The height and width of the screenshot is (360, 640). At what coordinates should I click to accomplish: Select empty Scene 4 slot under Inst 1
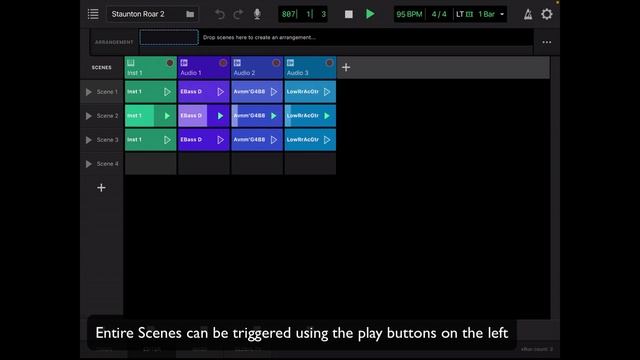151,164
